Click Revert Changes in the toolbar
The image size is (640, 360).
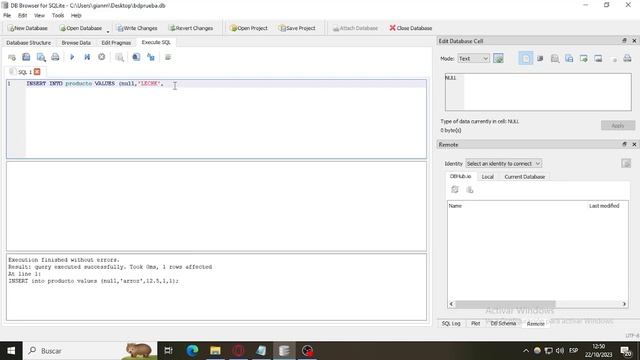pos(191,28)
